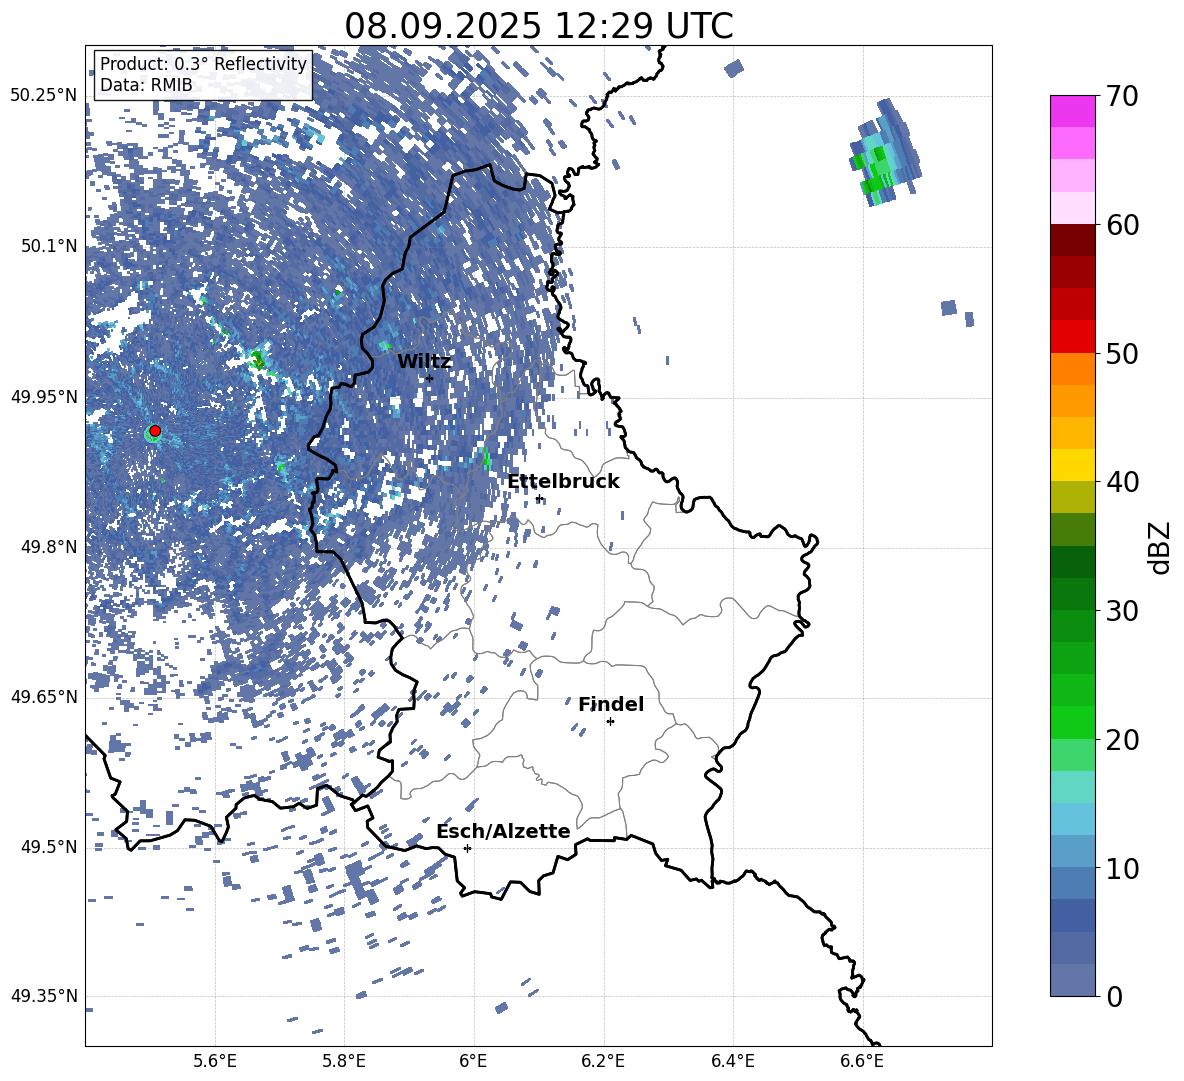
Task: Click the title 08.09.2025 12:29 UTC
Action: pos(539,26)
